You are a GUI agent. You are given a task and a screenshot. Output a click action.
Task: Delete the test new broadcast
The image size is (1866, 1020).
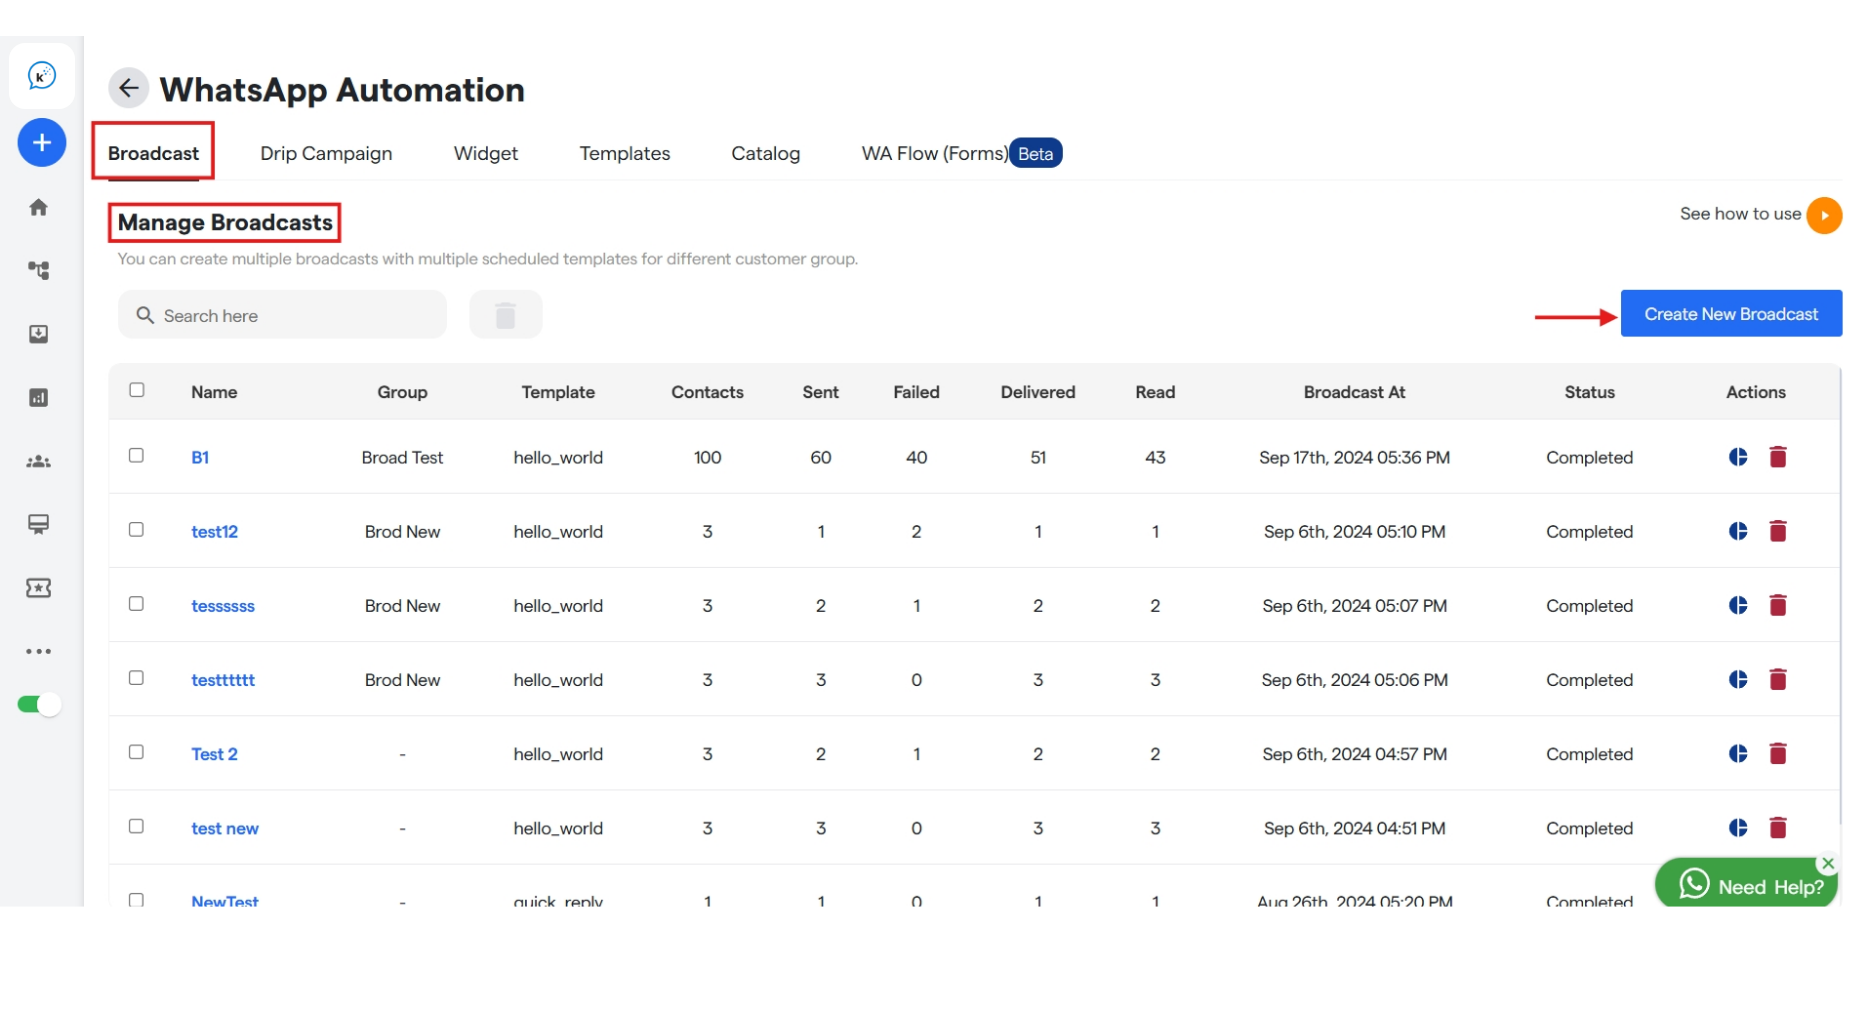[1778, 827]
